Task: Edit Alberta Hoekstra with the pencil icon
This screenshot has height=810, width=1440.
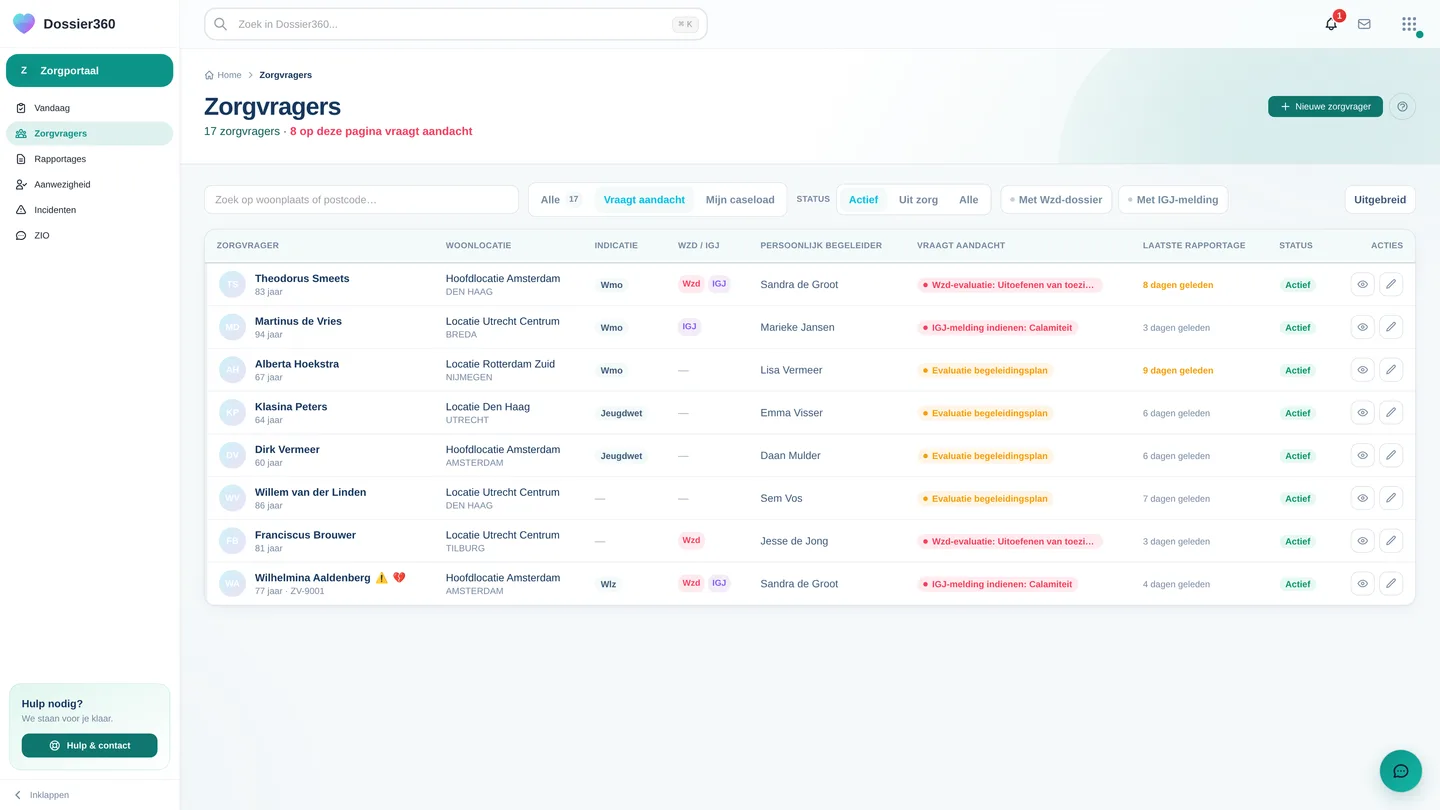Action: point(1390,370)
